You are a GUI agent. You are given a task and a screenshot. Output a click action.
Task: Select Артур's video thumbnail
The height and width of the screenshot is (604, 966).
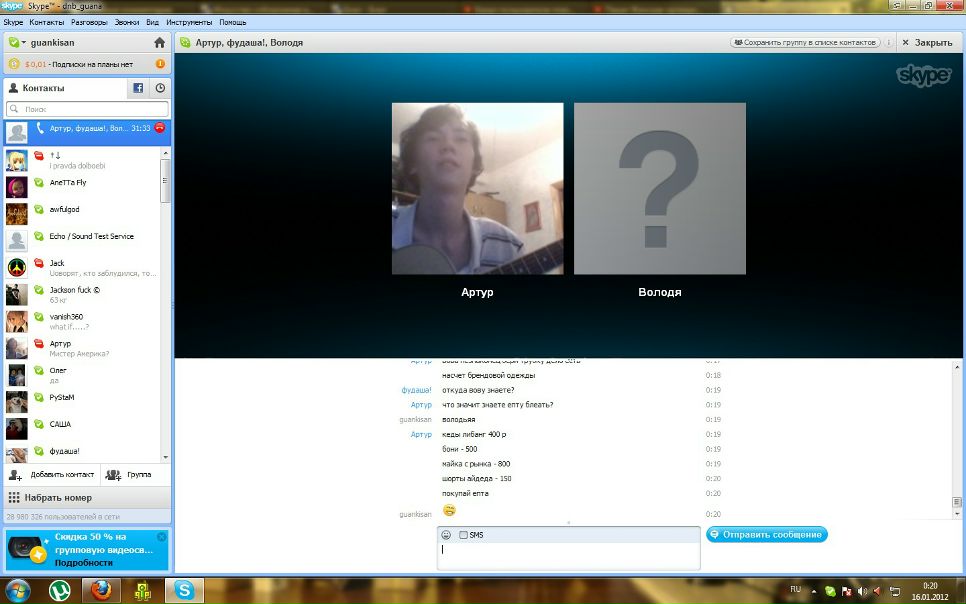tap(477, 188)
